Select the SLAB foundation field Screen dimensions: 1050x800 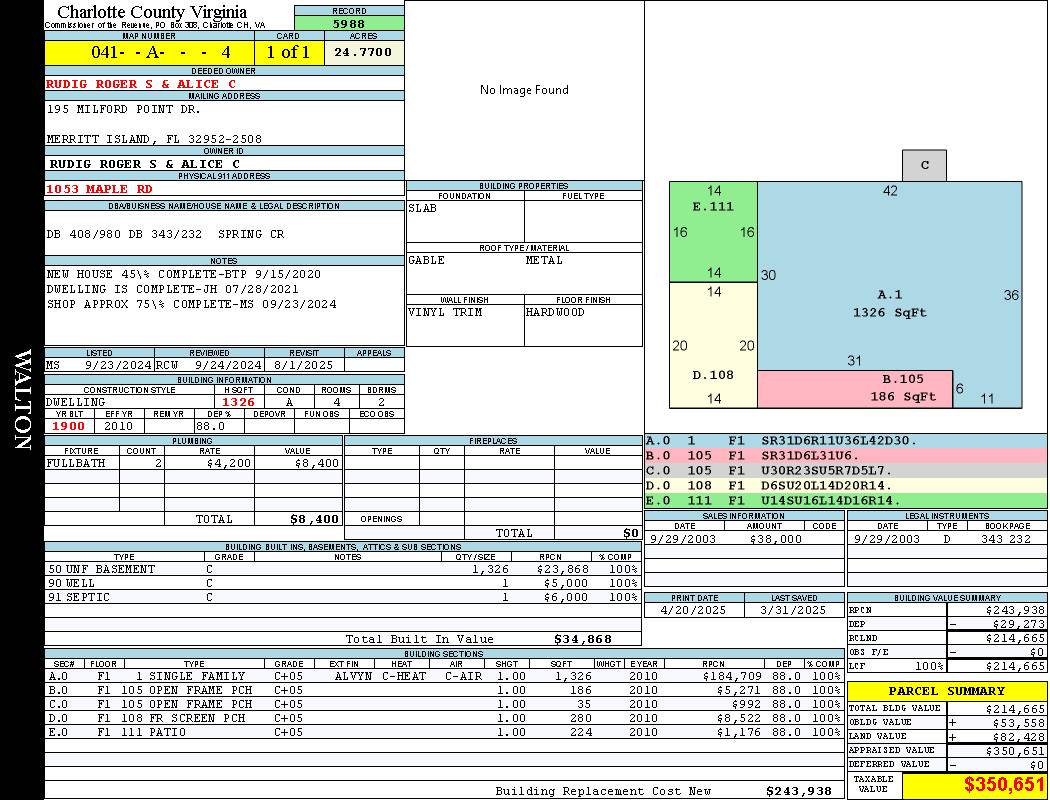[465, 221]
